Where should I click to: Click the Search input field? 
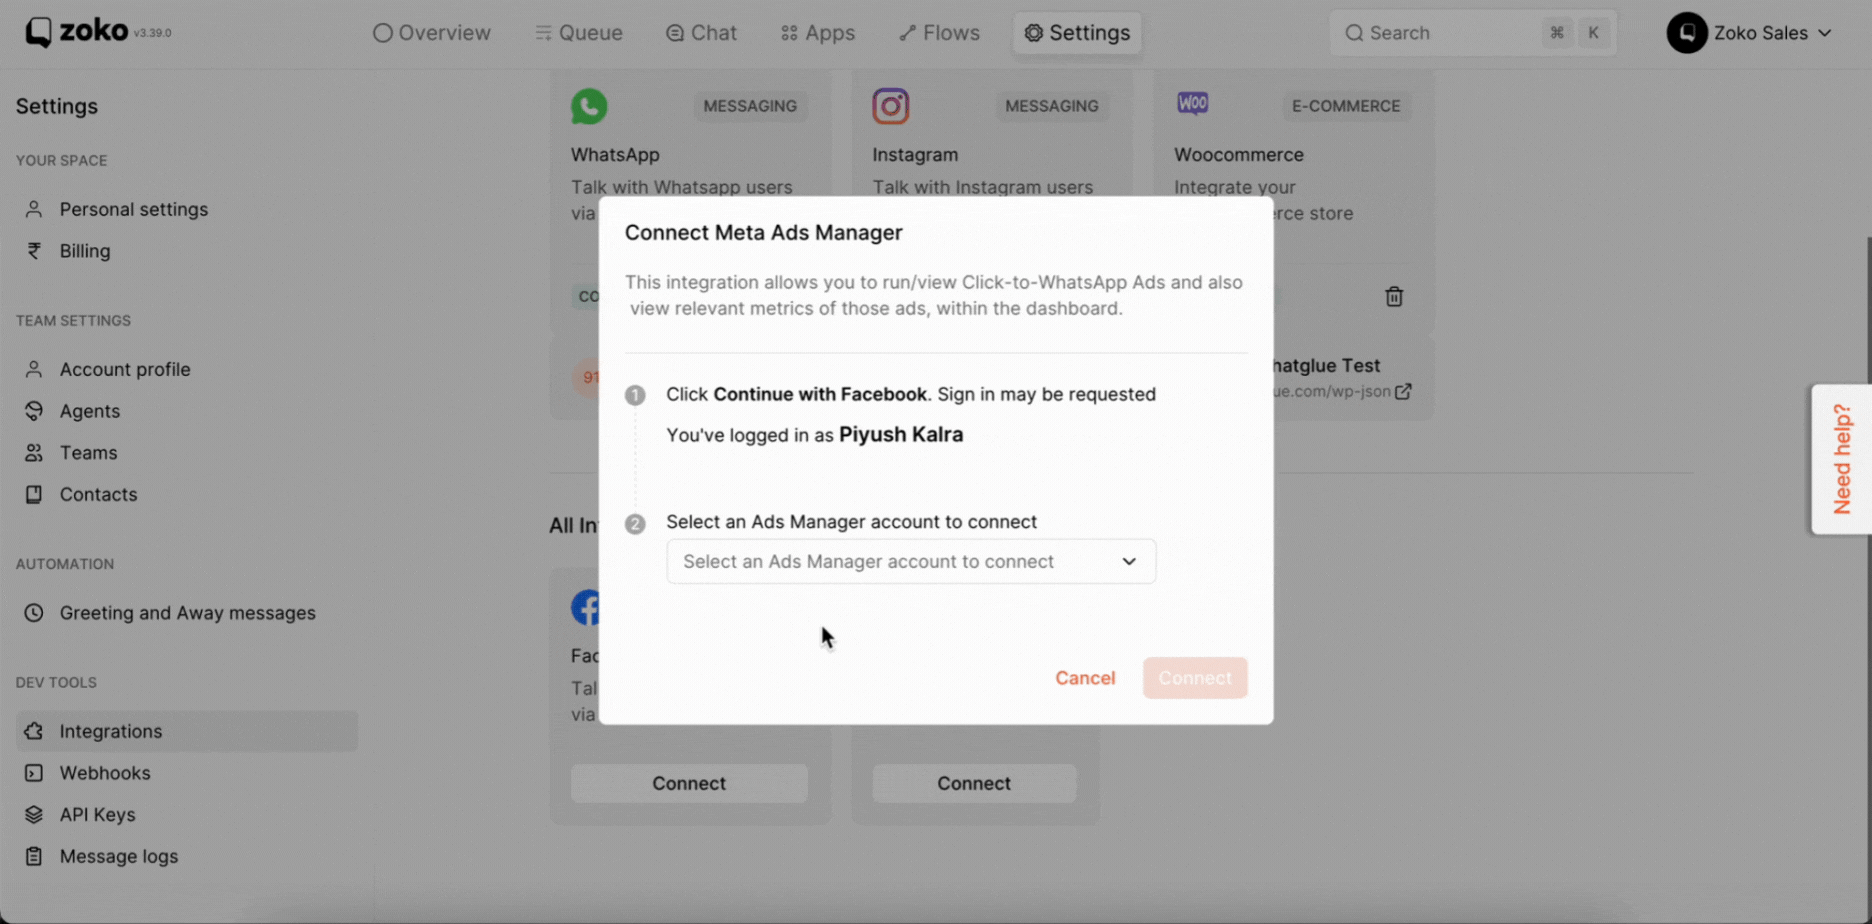tap(1472, 33)
